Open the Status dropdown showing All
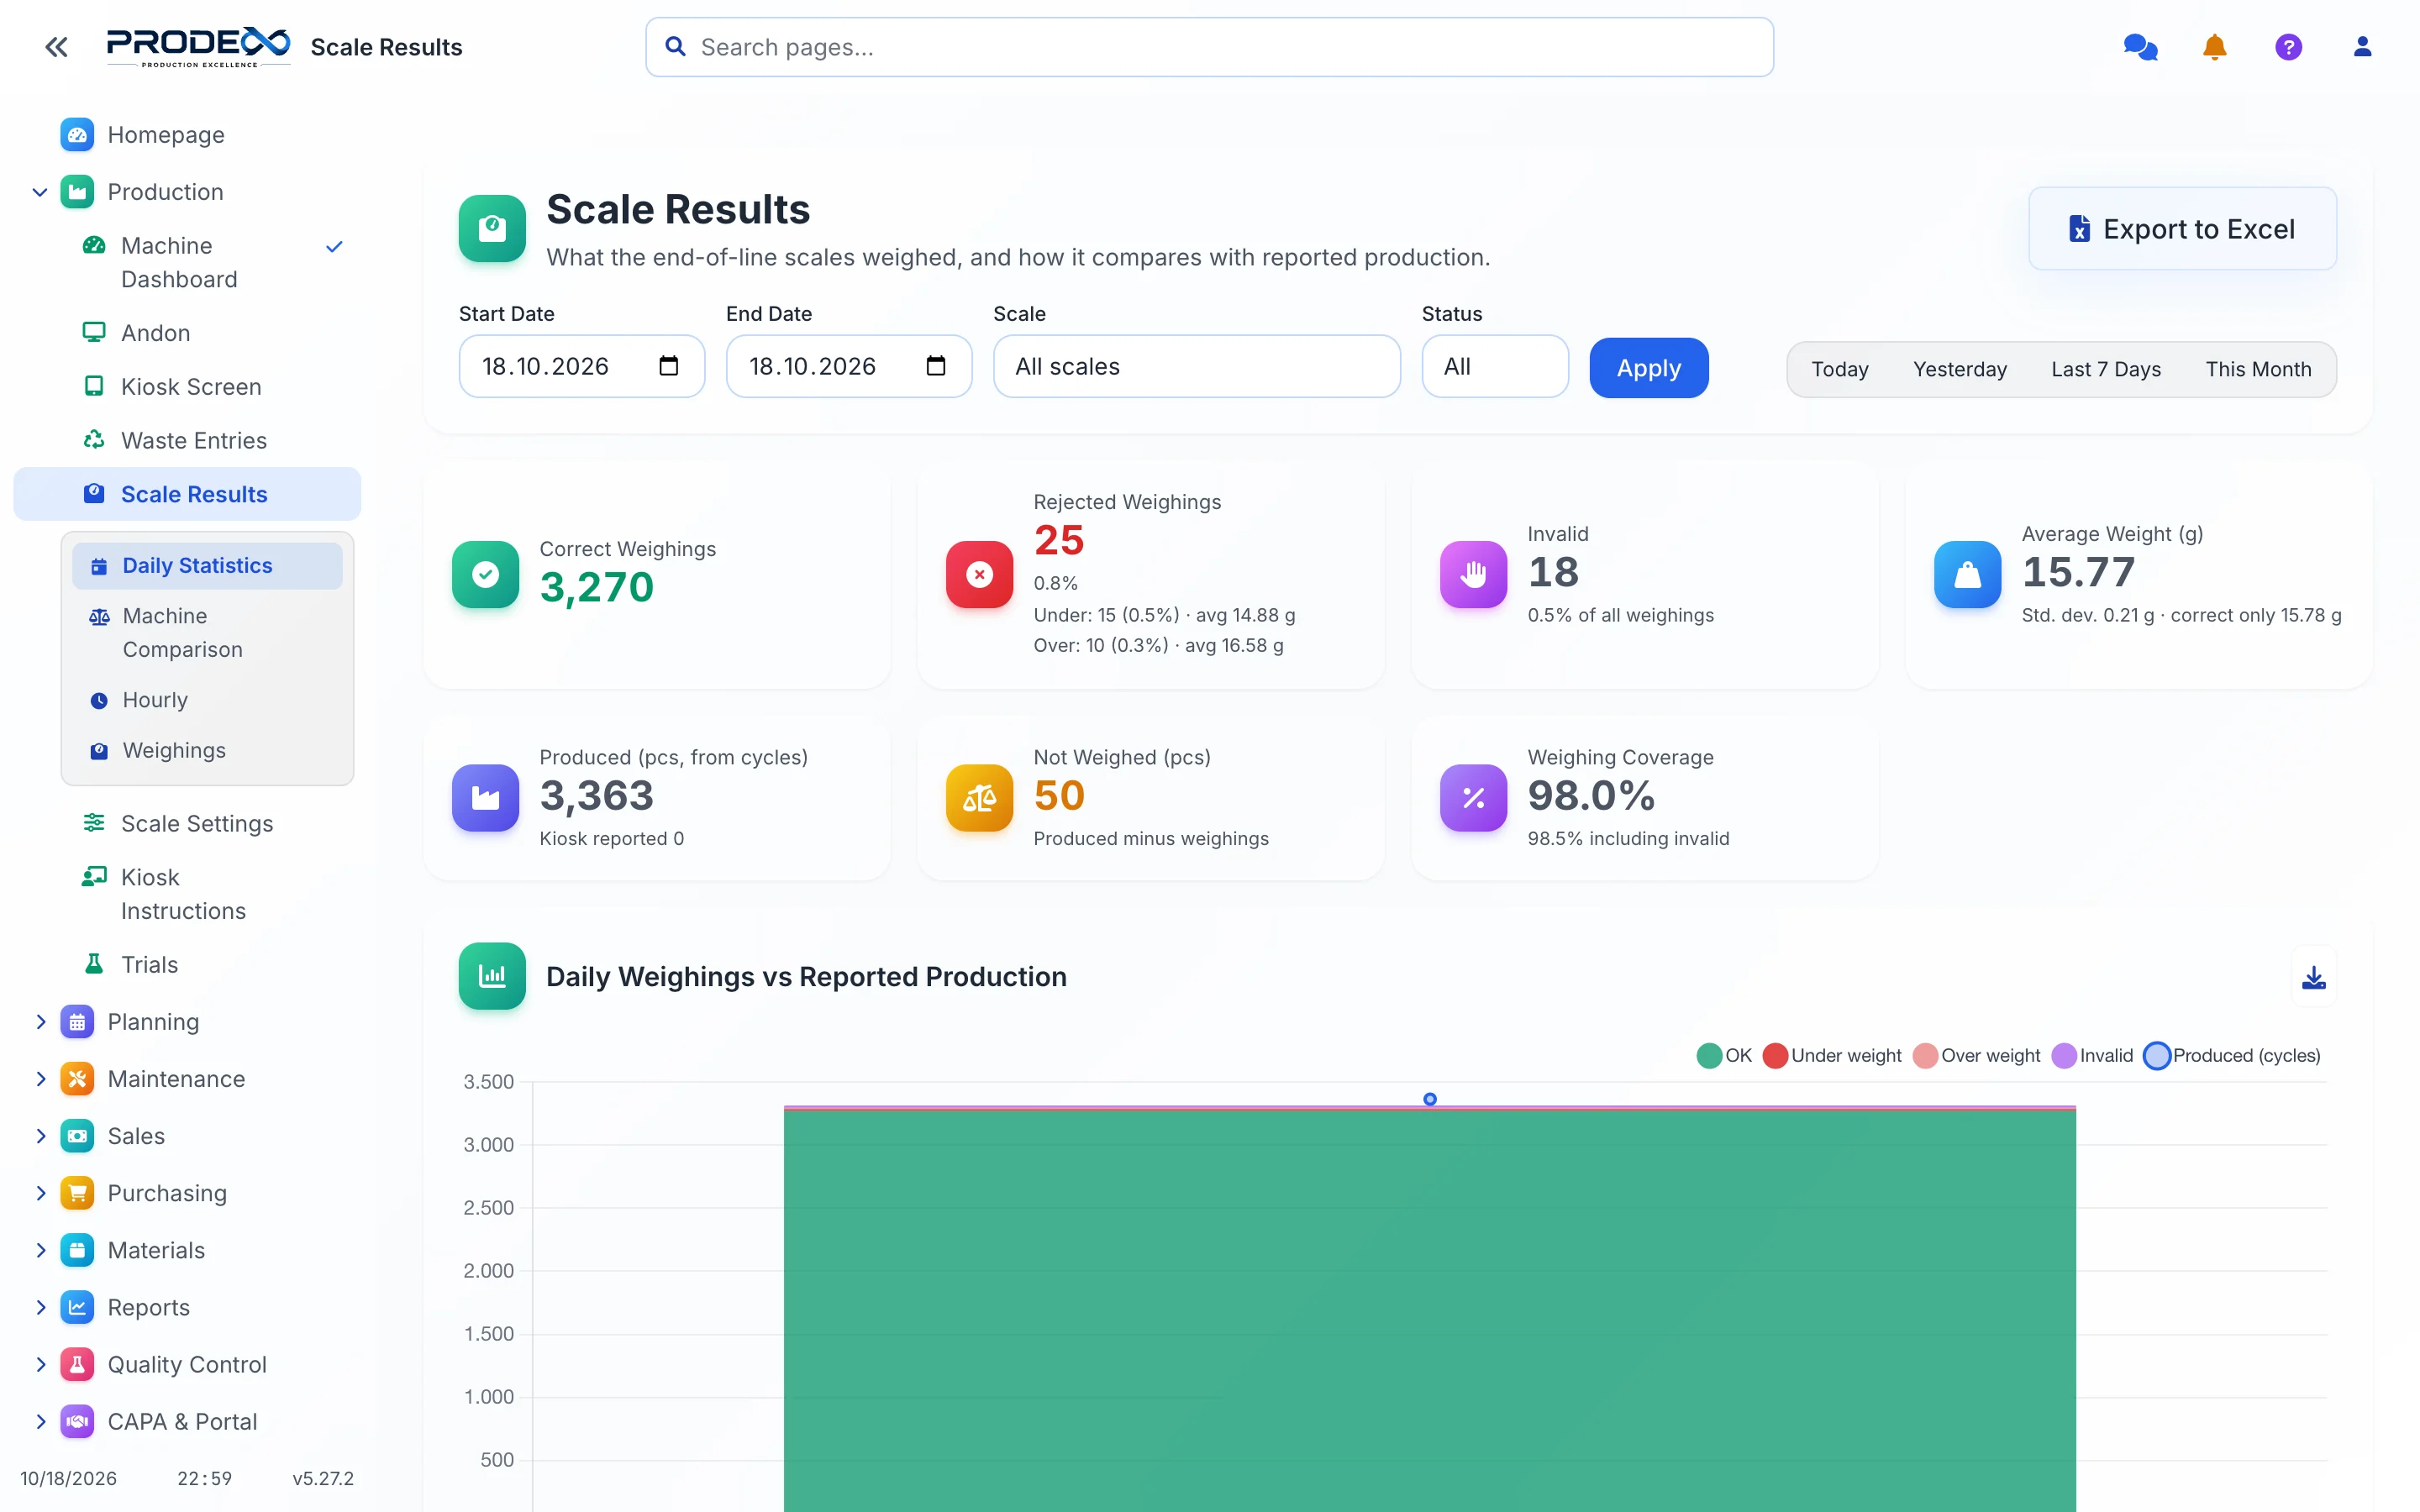 click(x=1494, y=366)
